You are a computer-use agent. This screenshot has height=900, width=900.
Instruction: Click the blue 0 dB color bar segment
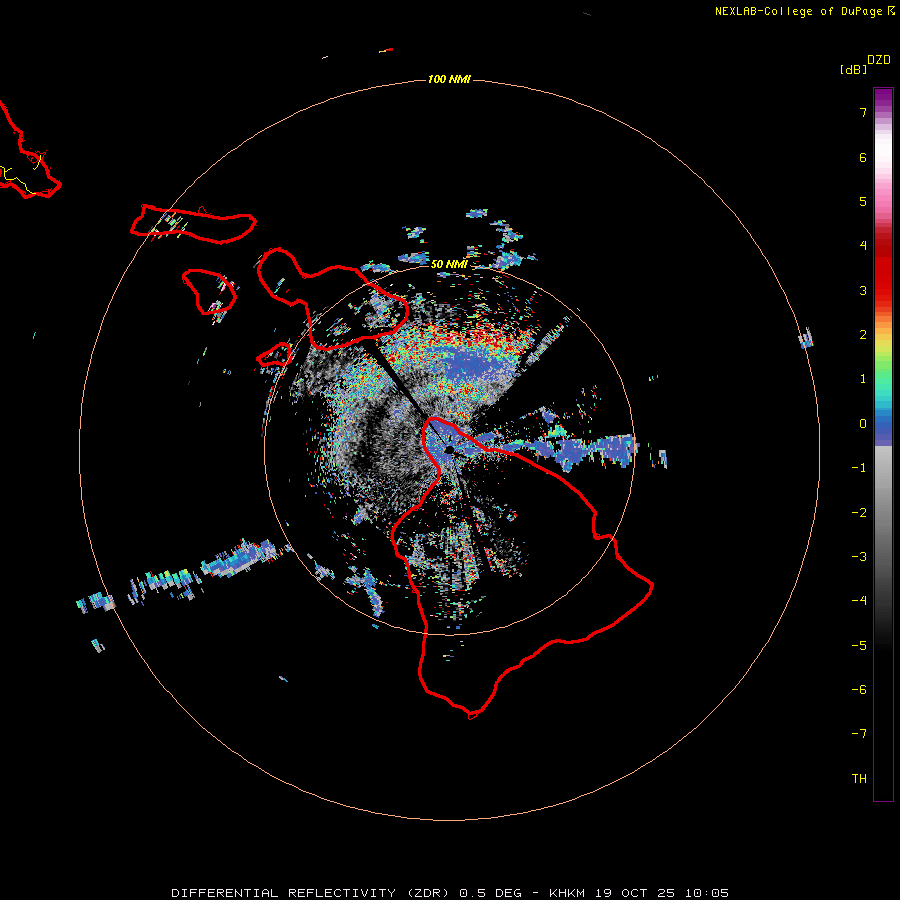click(x=883, y=428)
